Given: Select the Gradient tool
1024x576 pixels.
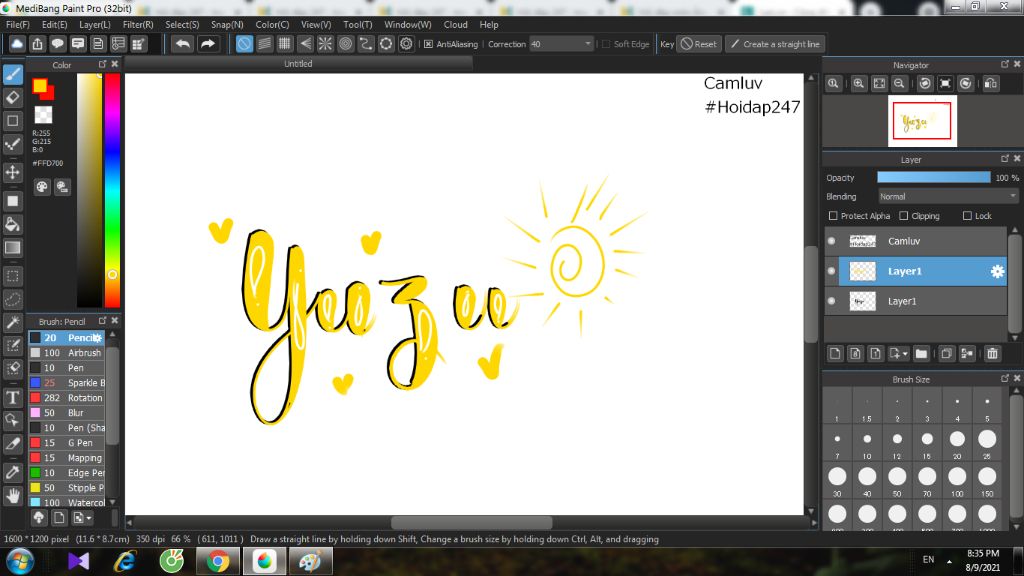Looking at the screenshot, I should (x=12, y=248).
